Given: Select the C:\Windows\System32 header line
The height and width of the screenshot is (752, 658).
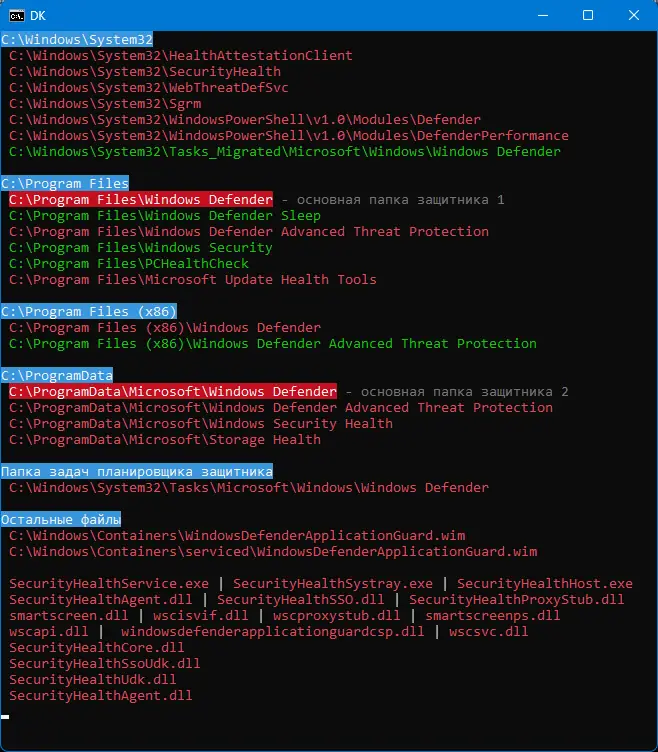Looking at the screenshot, I should [x=77, y=39].
